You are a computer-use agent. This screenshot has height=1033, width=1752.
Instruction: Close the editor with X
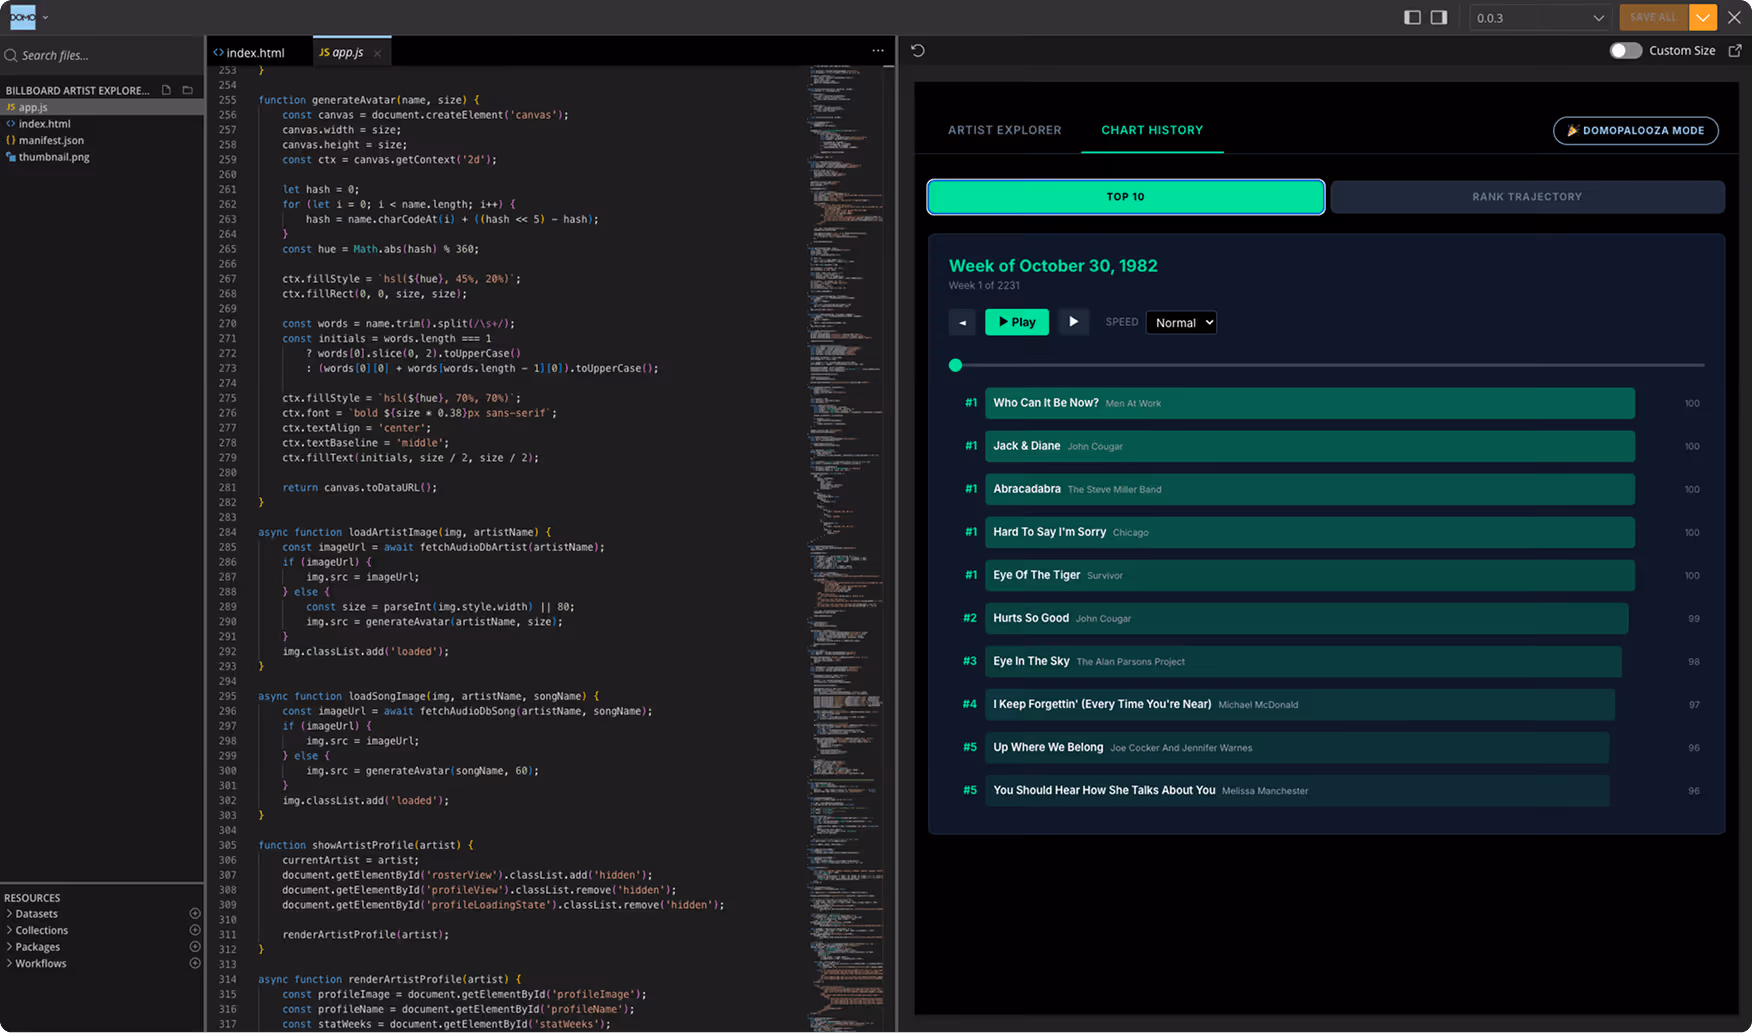[1735, 17]
